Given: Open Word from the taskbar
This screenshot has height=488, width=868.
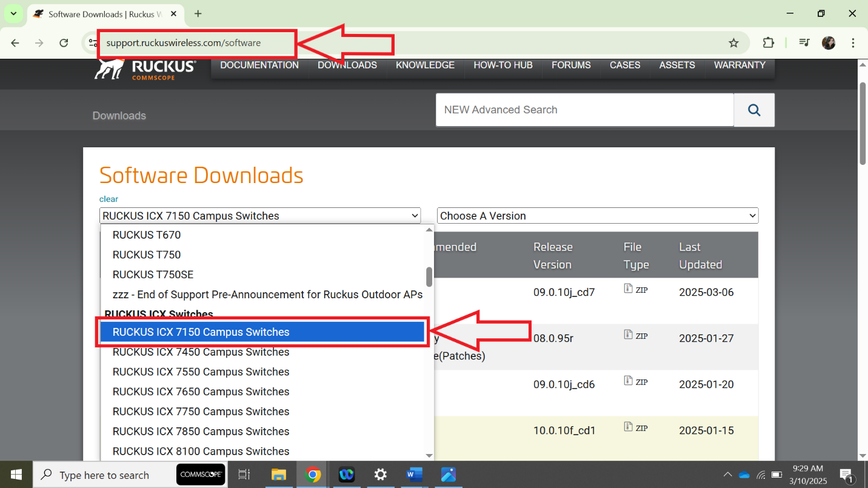Looking at the screenshot, I should coord(414,474).
